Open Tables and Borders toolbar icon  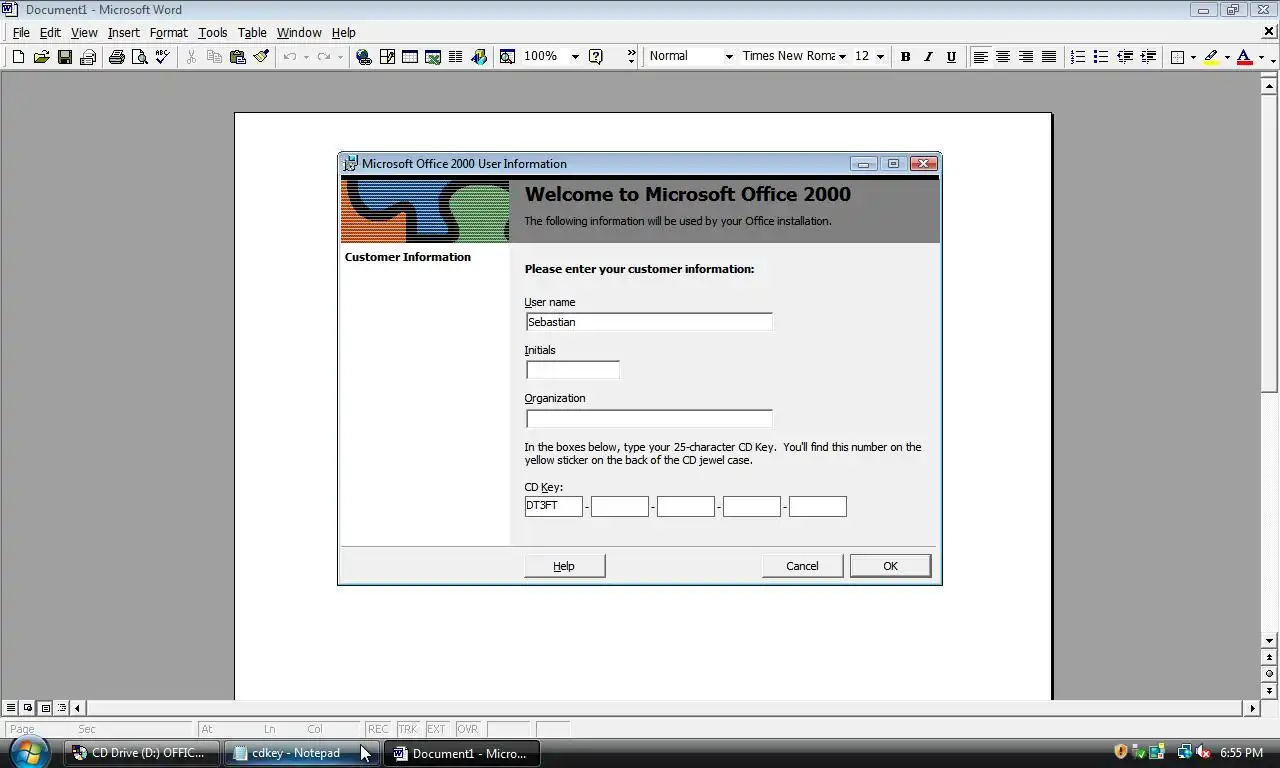point(387,57)
